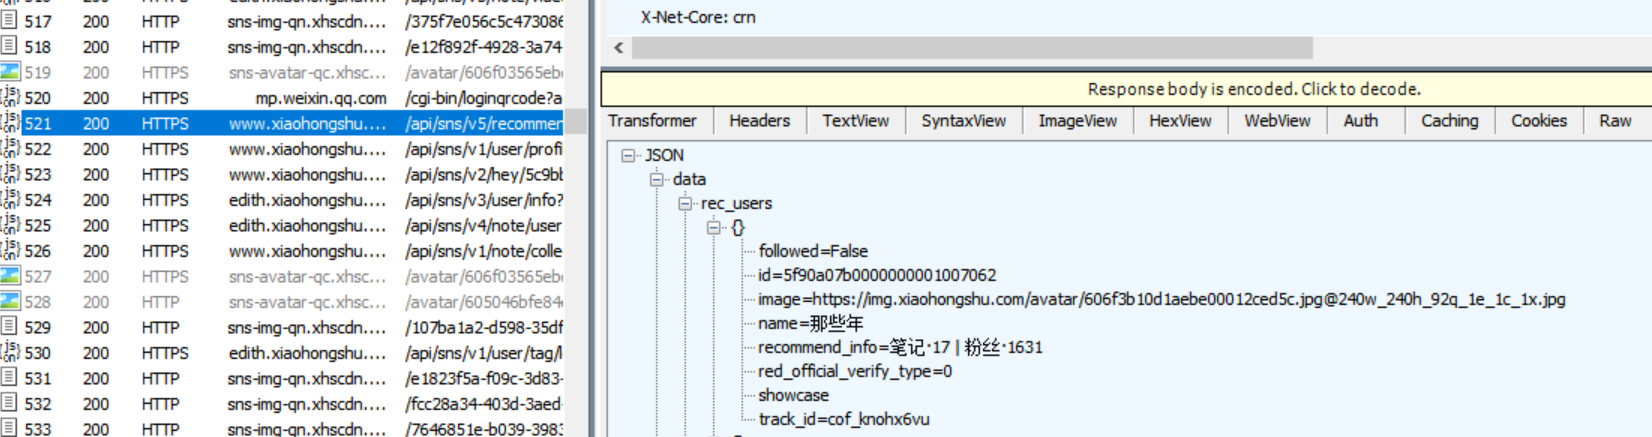1652x437 pixels.
Task: Select the red_official_verify_type=0 node
Action: (x=855, y=371)
